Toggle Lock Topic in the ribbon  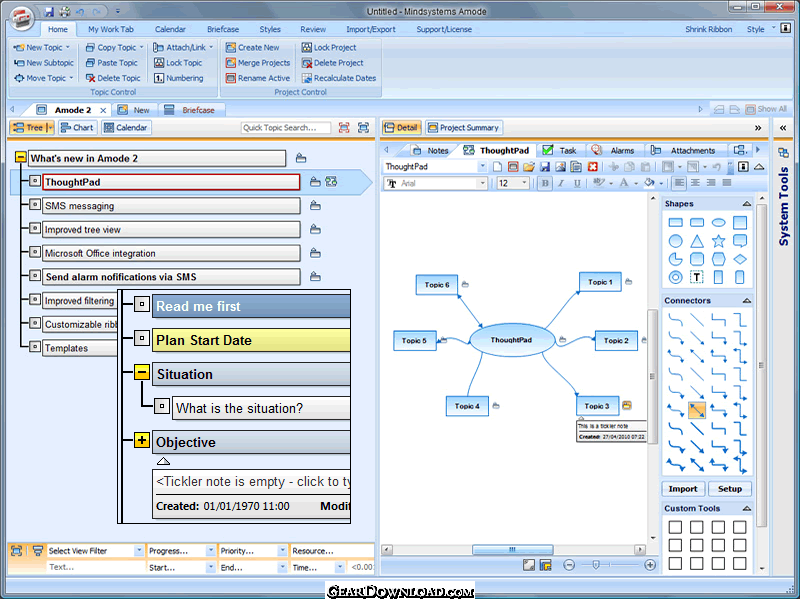(178, 63)
